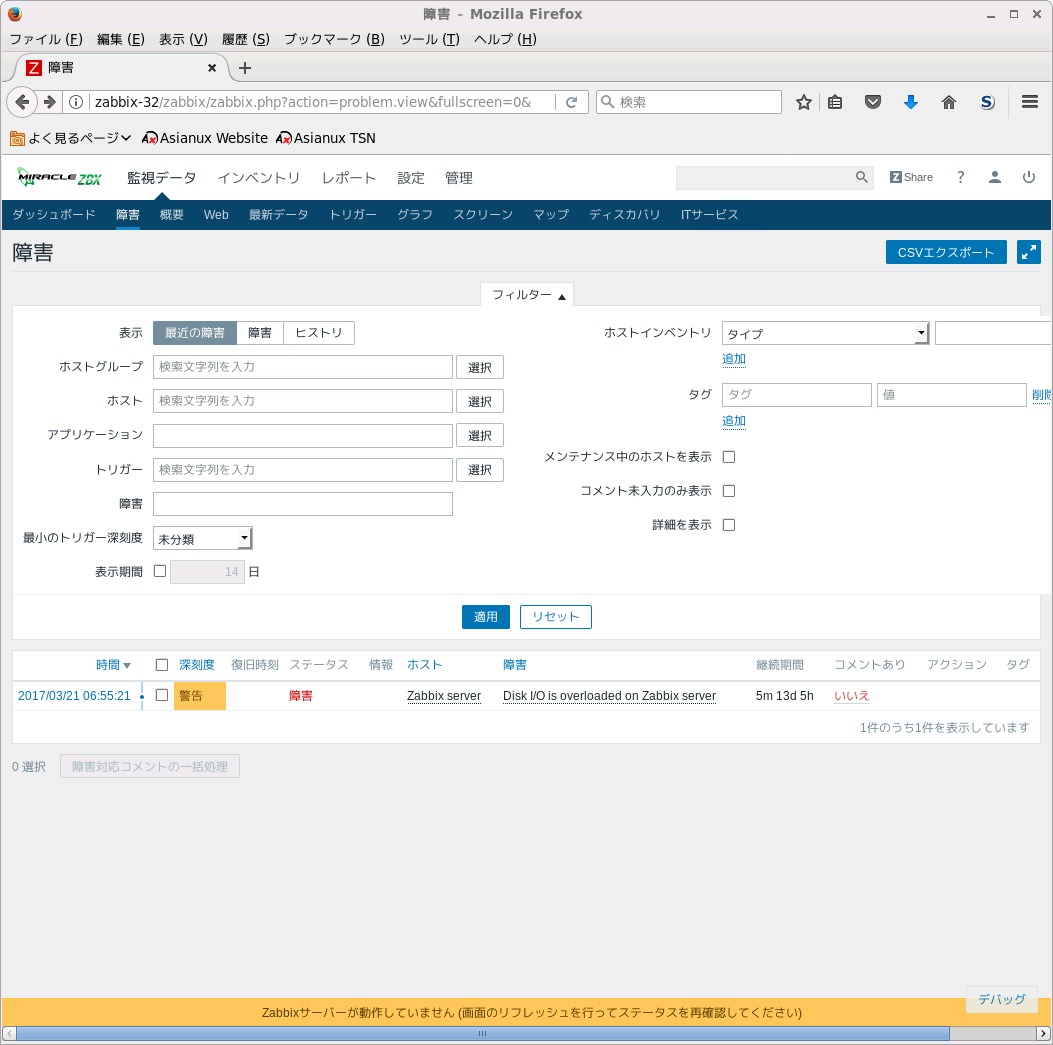
Task: Open the 設定 top menu
Action: pyautogui.click(x=411, y=178)
